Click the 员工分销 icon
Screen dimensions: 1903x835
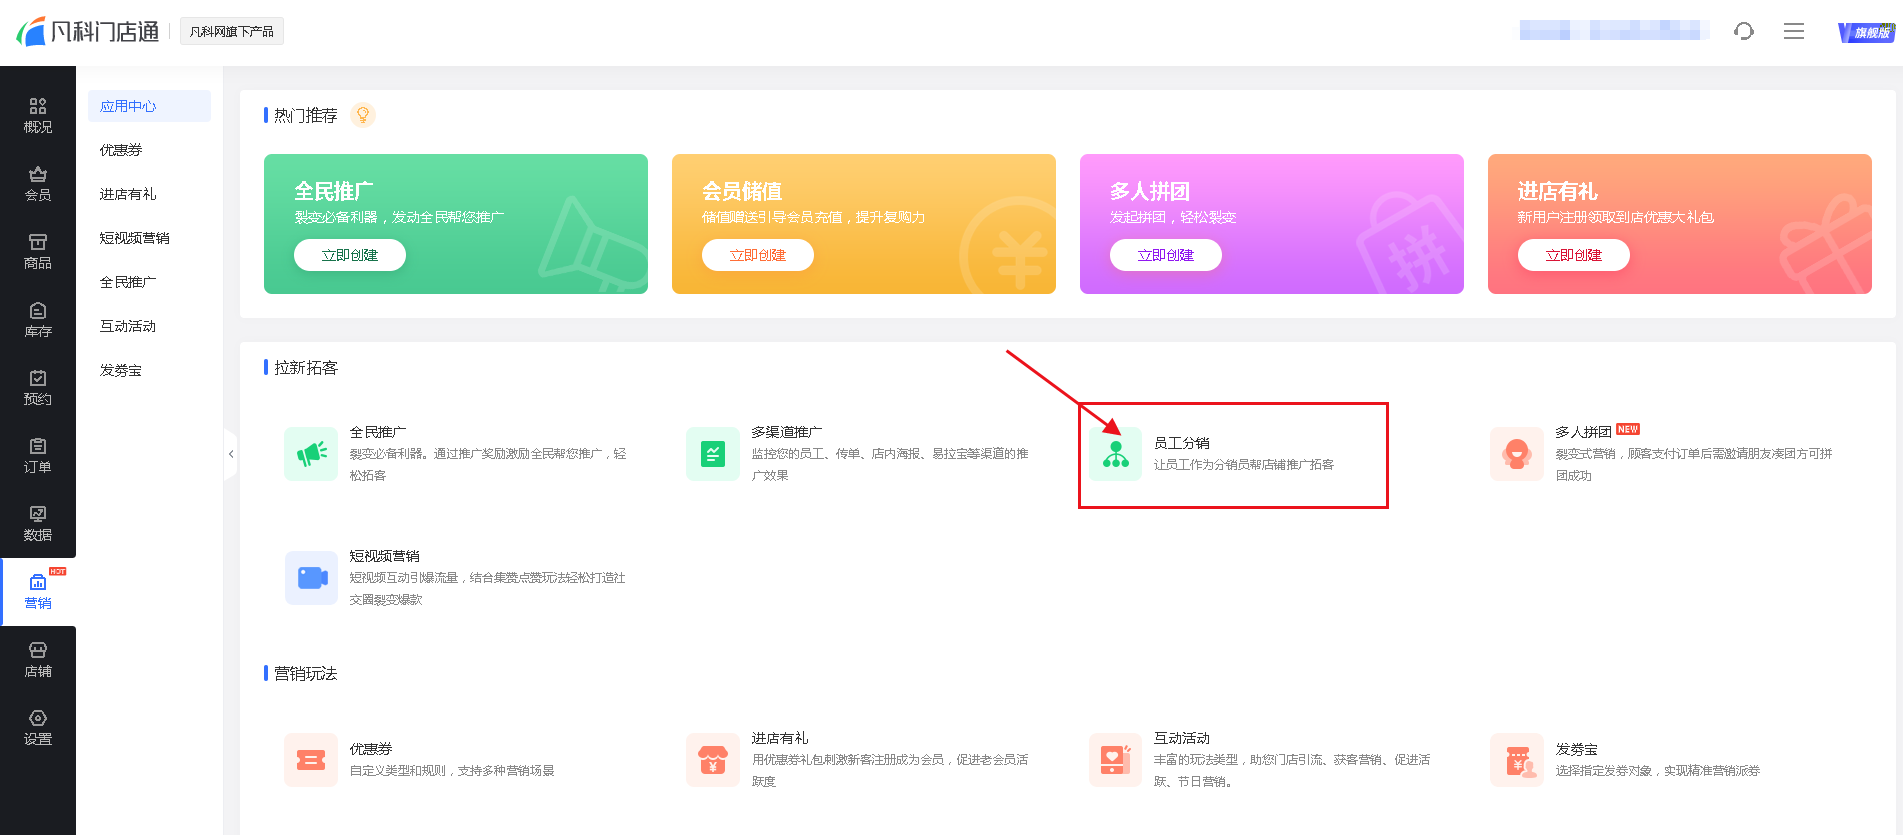(x=1115, y=454)
